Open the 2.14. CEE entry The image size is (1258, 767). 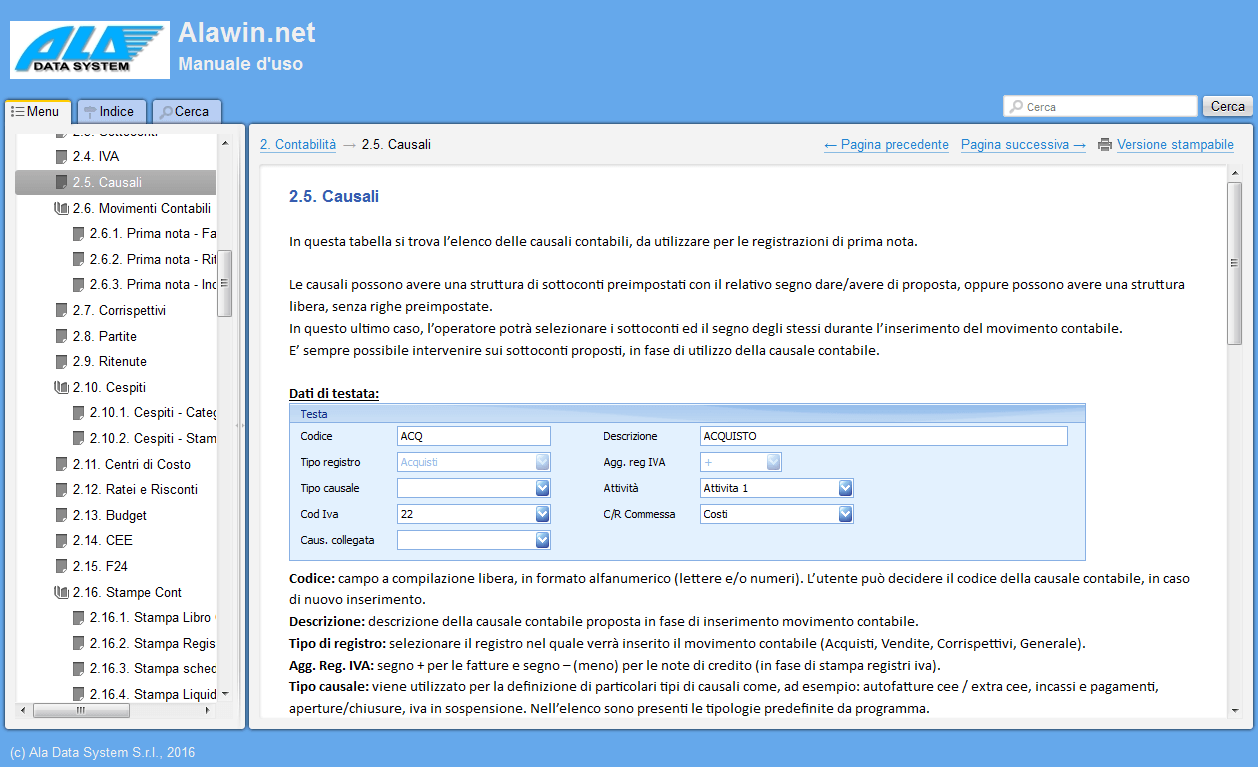point(102,540)
